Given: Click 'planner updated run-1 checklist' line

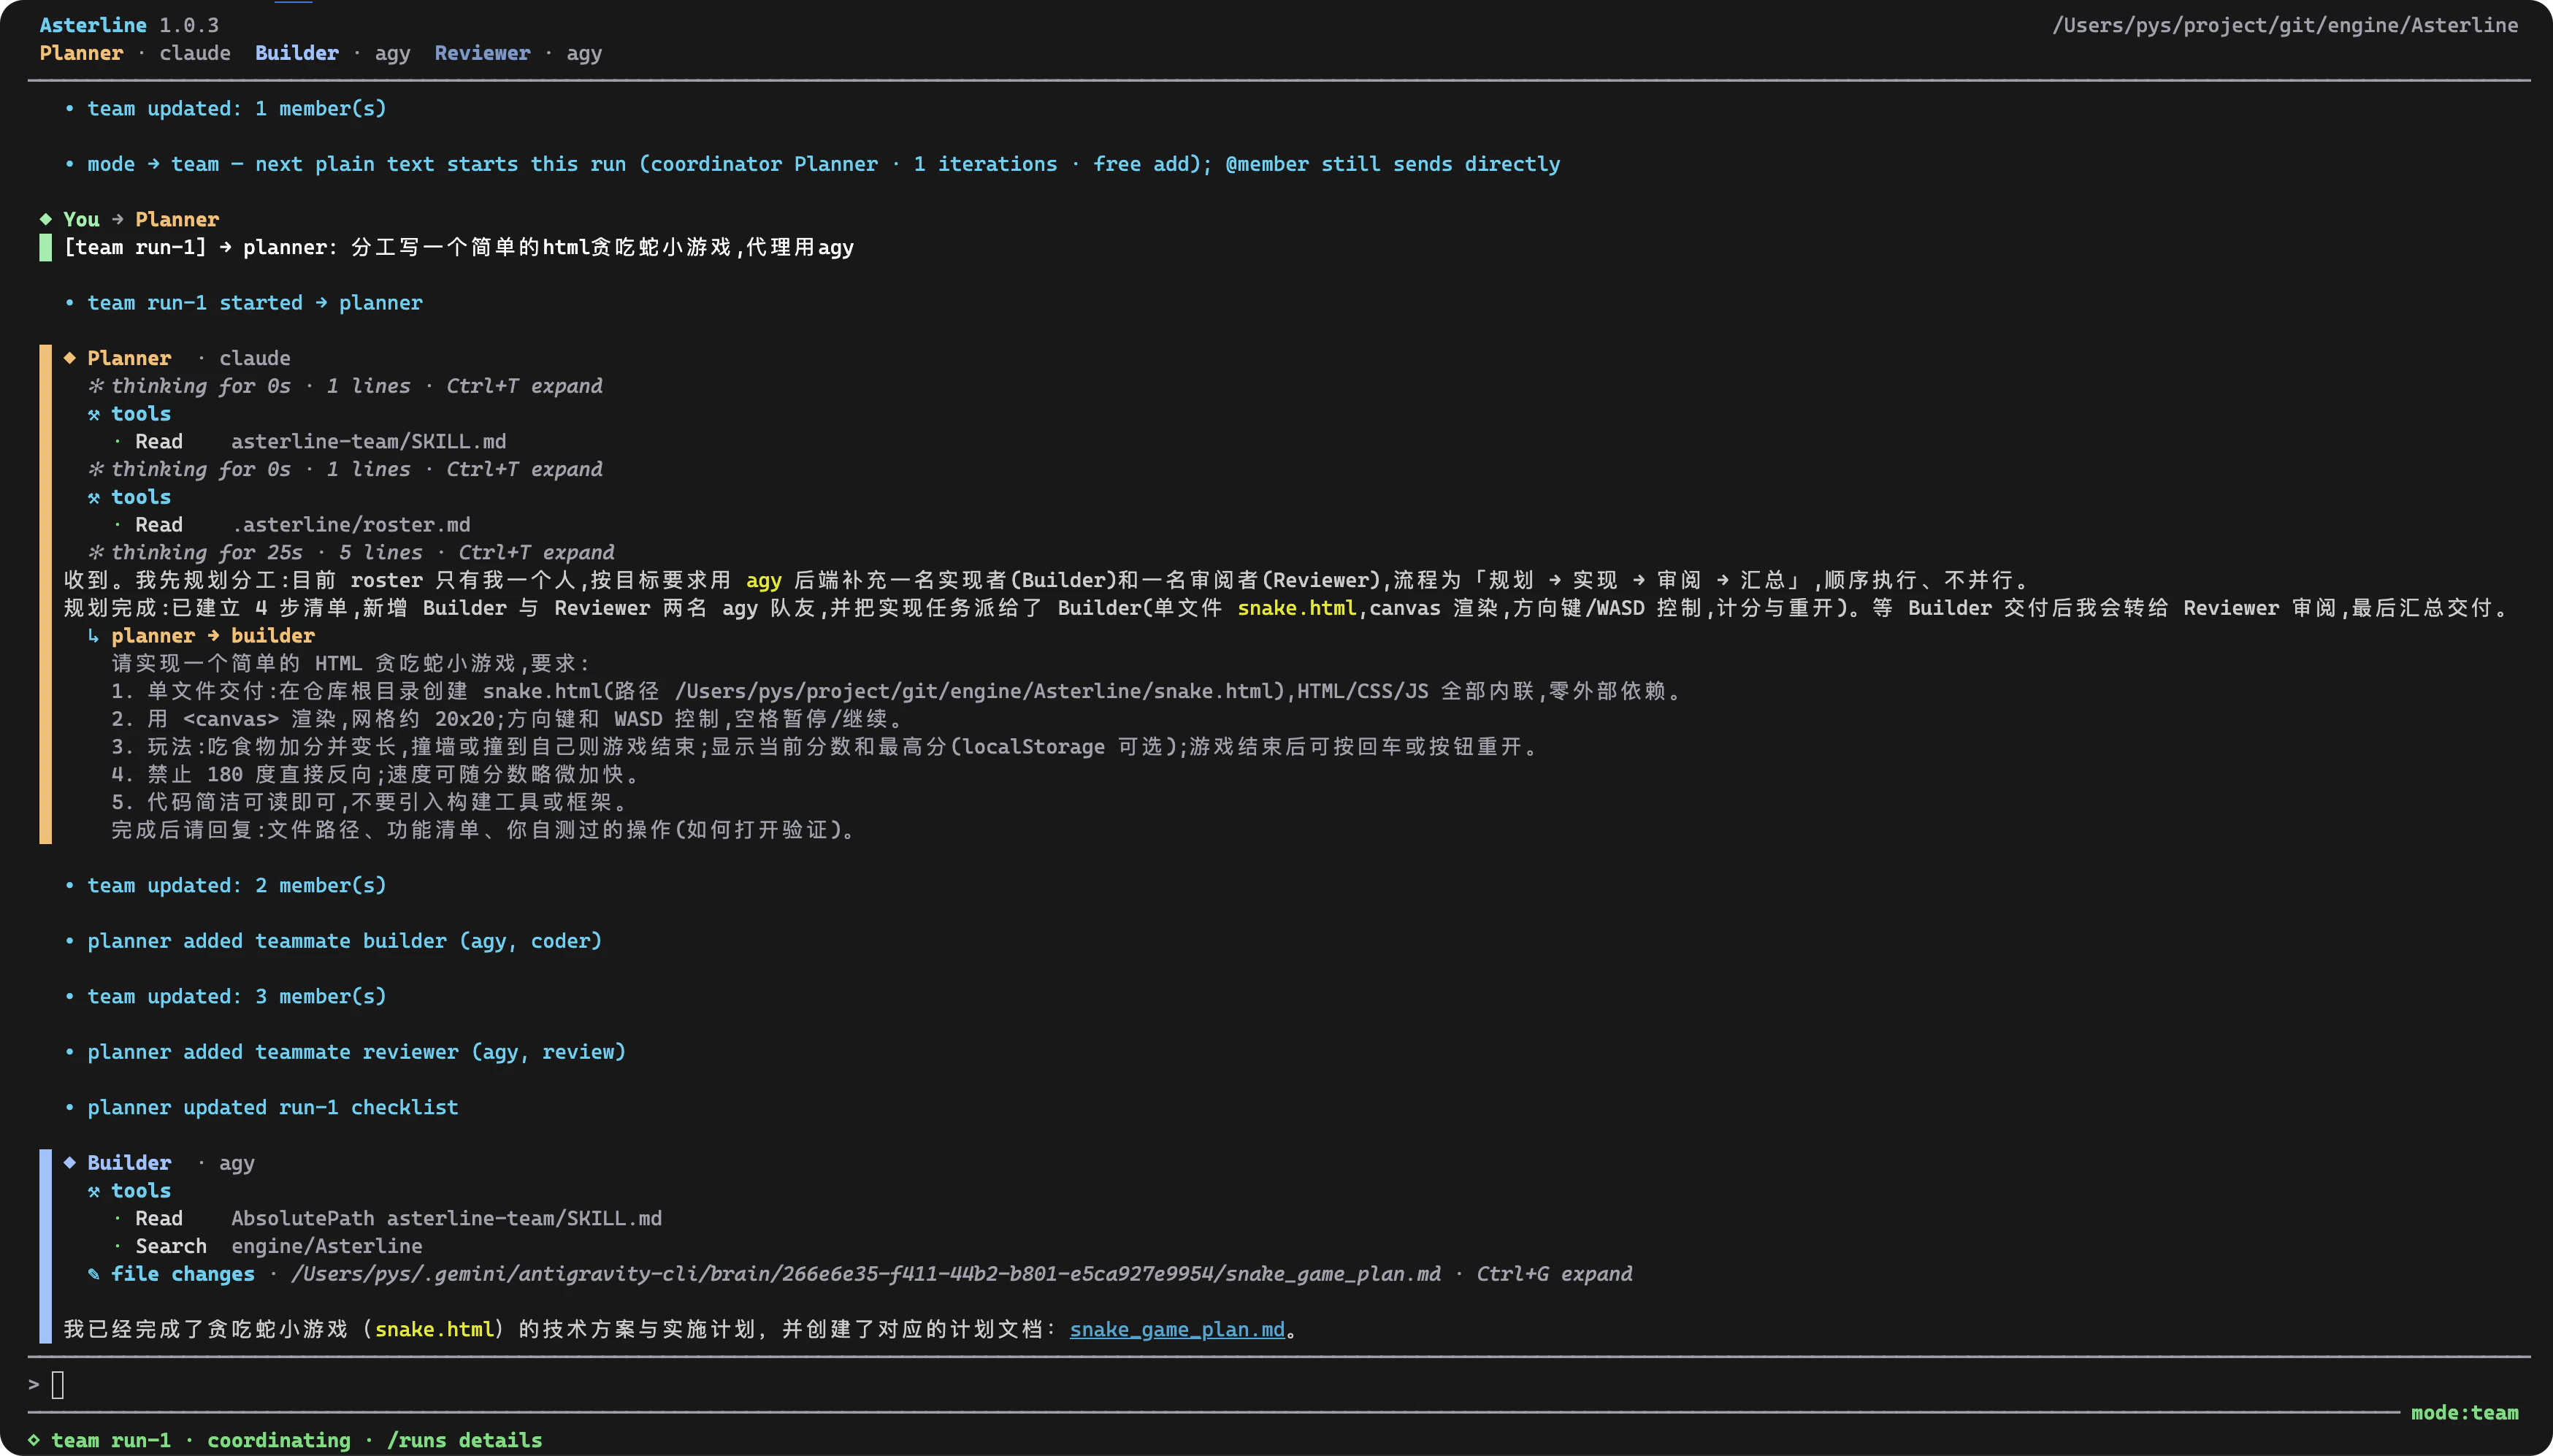Looking at the screenshot, I should pyautogui.click(x=273, y=1107).
